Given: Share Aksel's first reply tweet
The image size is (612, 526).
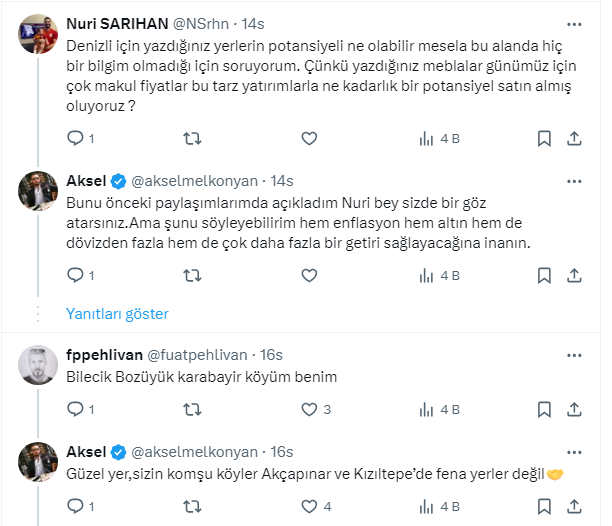Looking at the screenshot, I should 575,274.
